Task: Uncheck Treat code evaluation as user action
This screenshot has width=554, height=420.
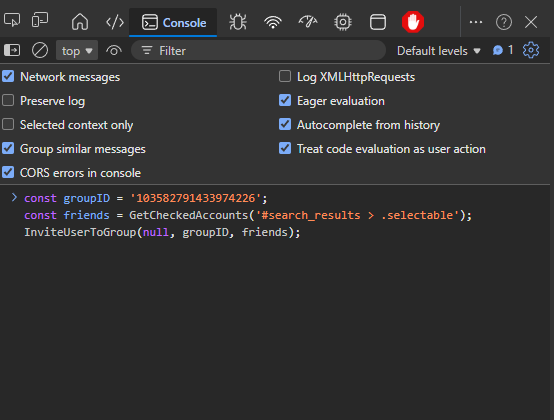Action: [x=285, y=148]
